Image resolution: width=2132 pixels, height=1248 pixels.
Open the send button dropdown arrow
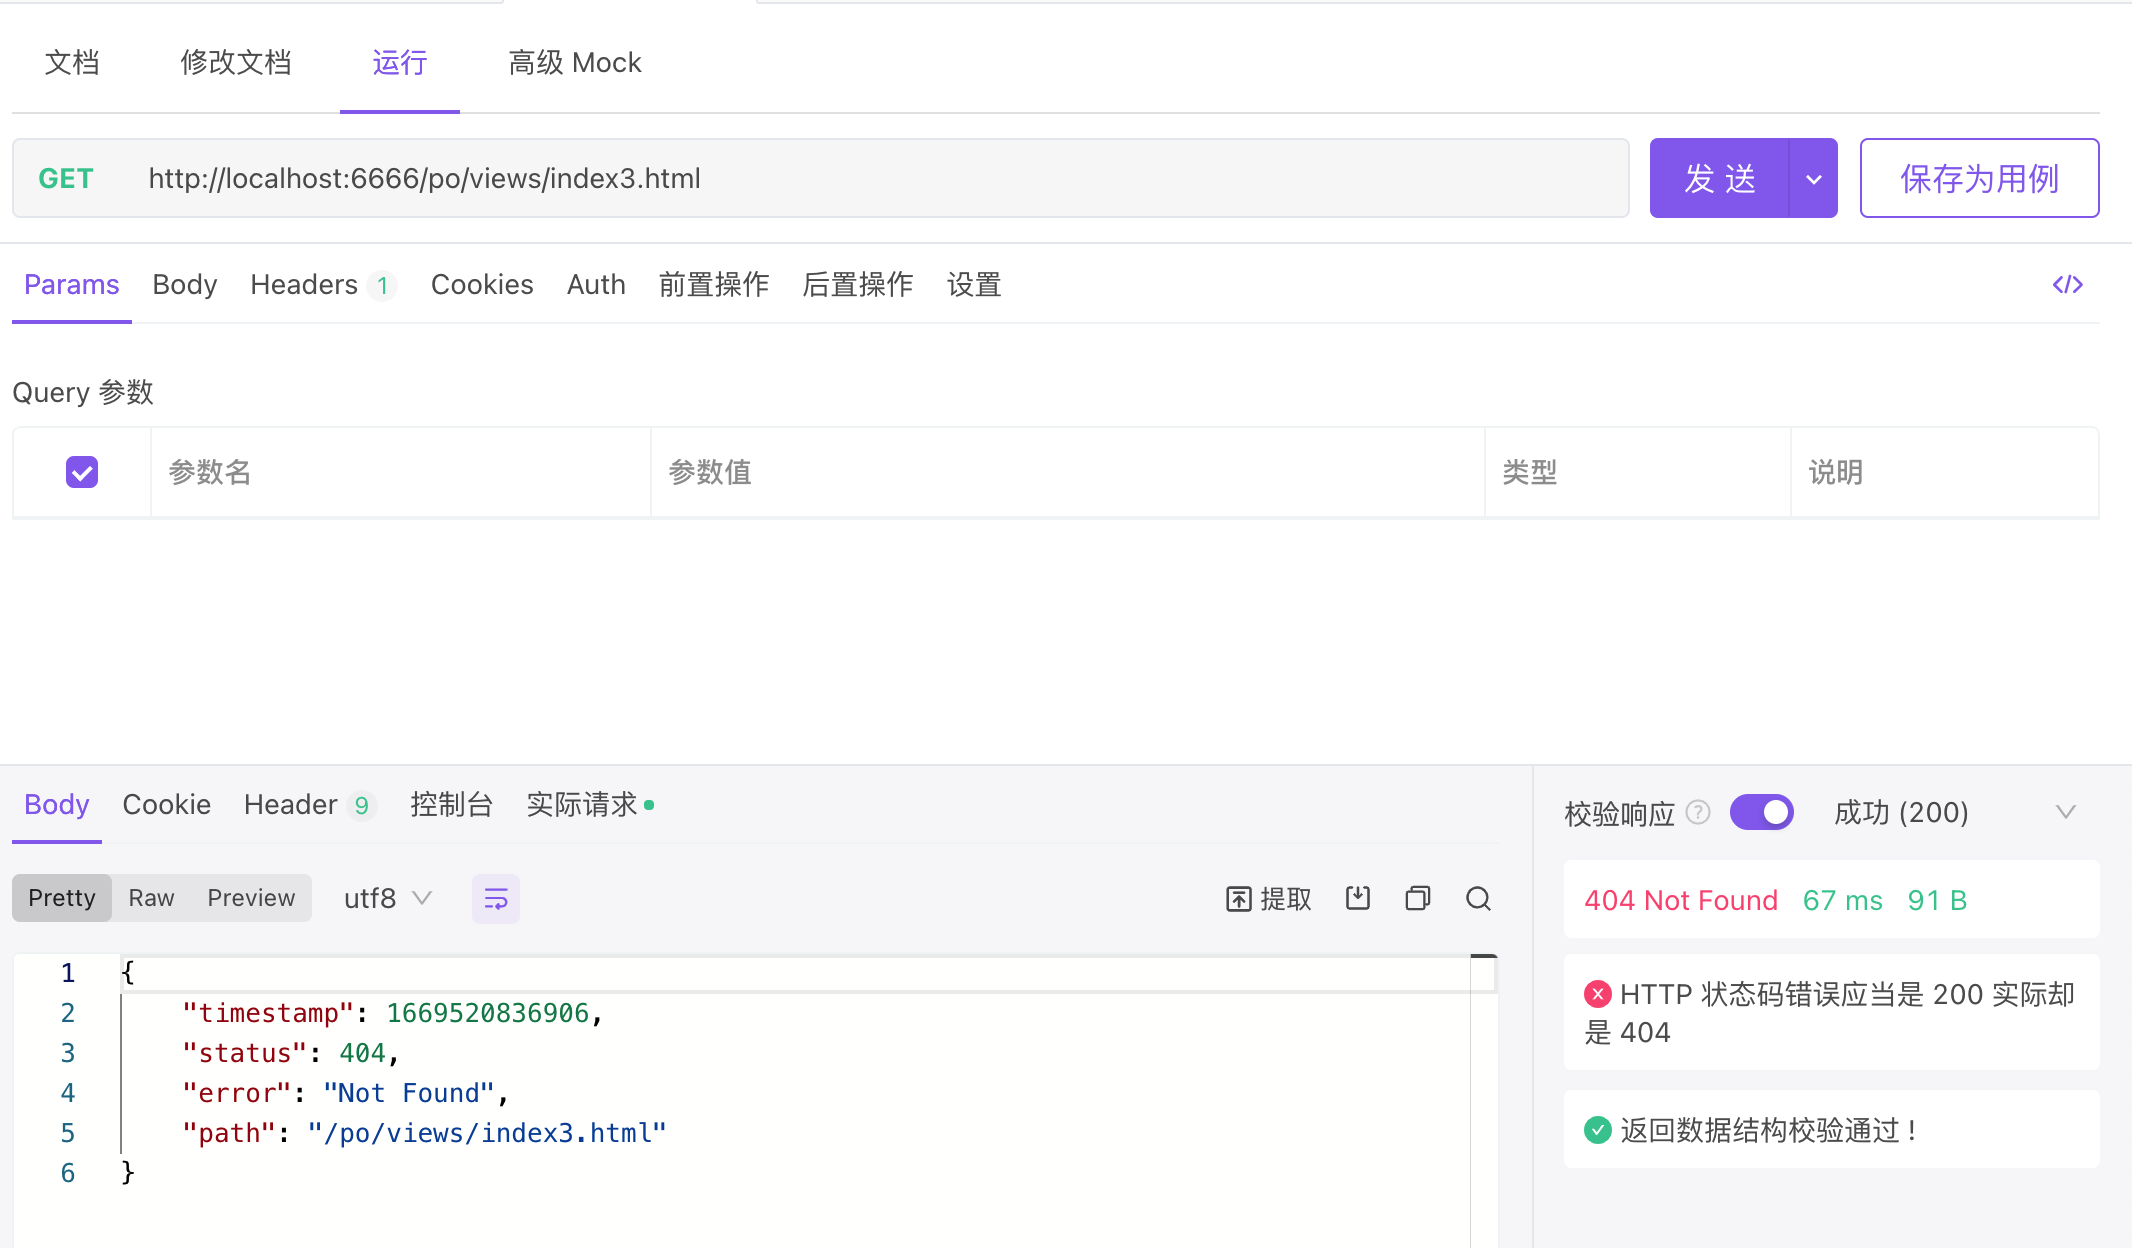1813,179
